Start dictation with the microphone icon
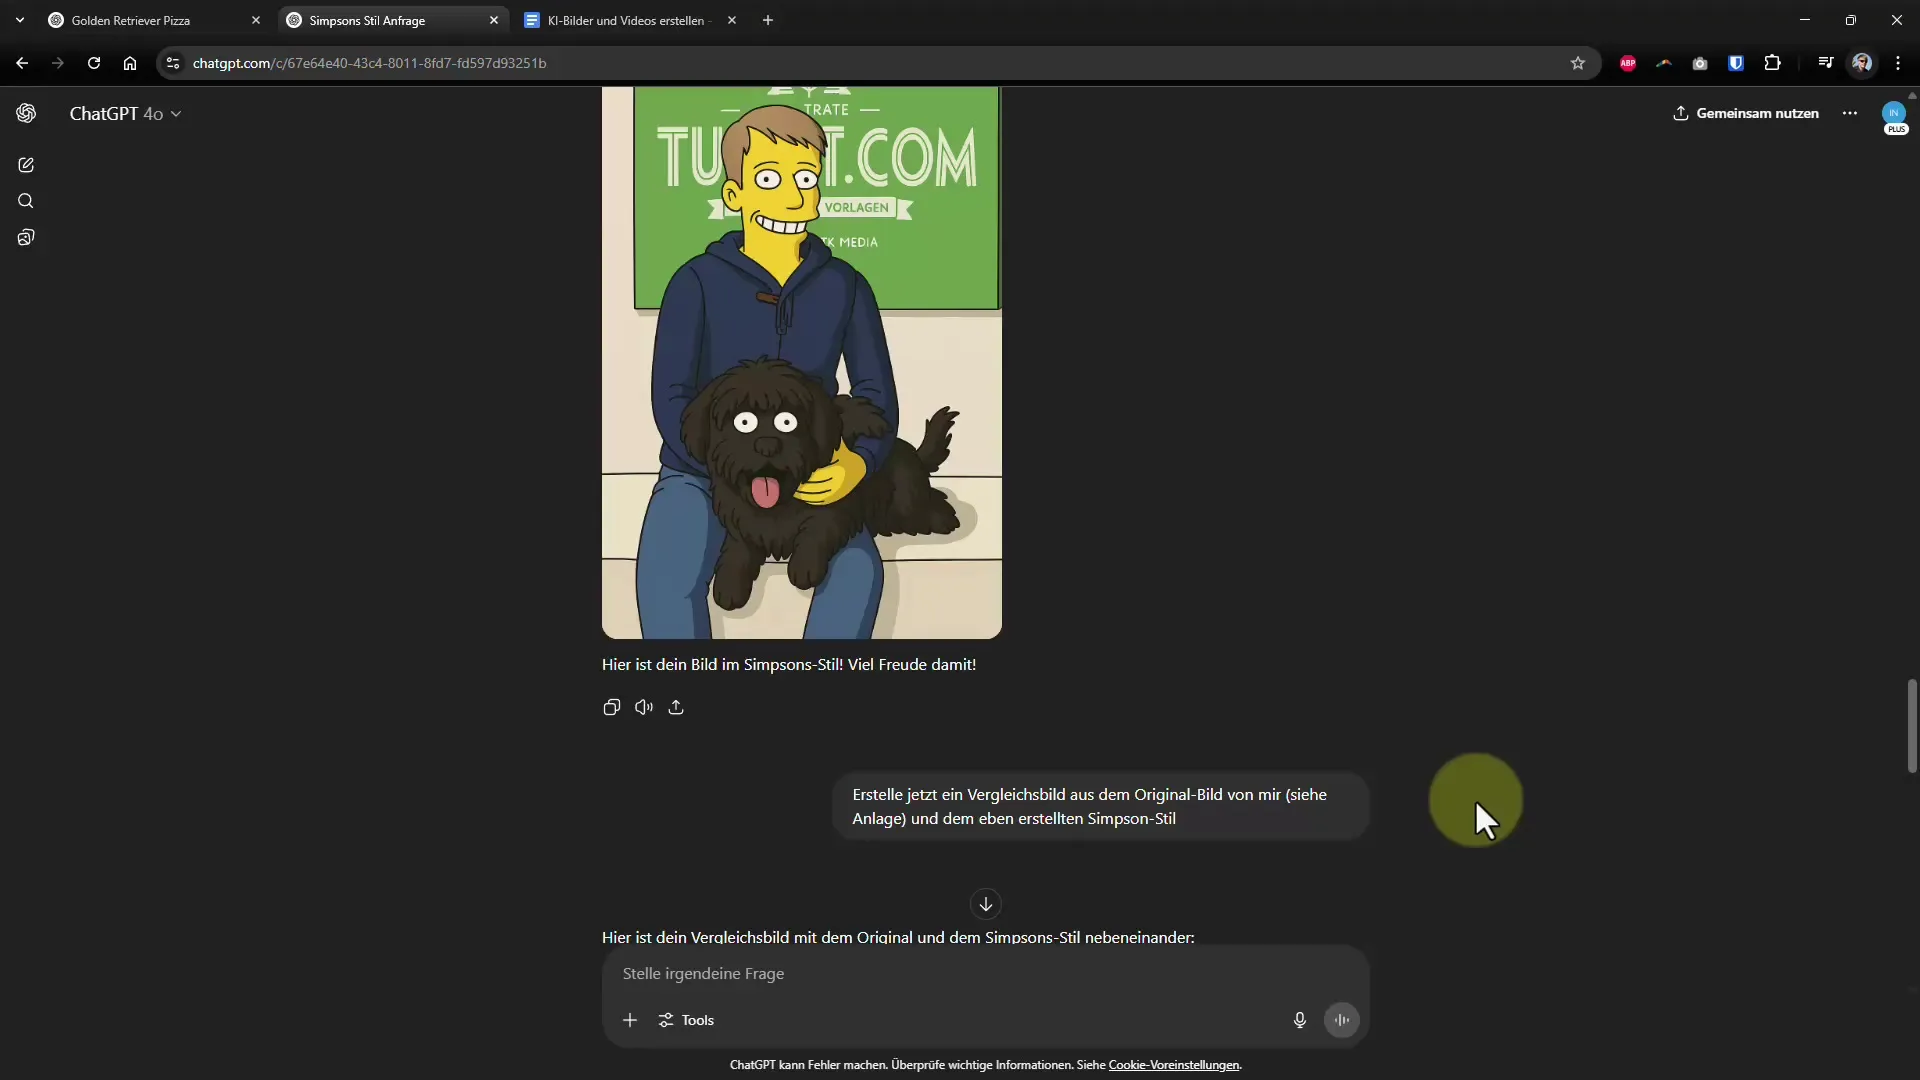Viewport: 1920px width, 1080px height. [1300, 1020]
